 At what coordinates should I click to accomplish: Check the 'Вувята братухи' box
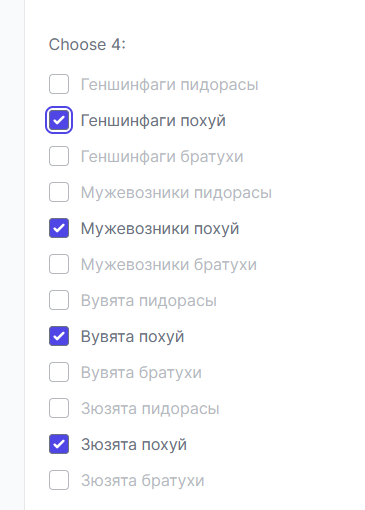click(x=59, y=372)
